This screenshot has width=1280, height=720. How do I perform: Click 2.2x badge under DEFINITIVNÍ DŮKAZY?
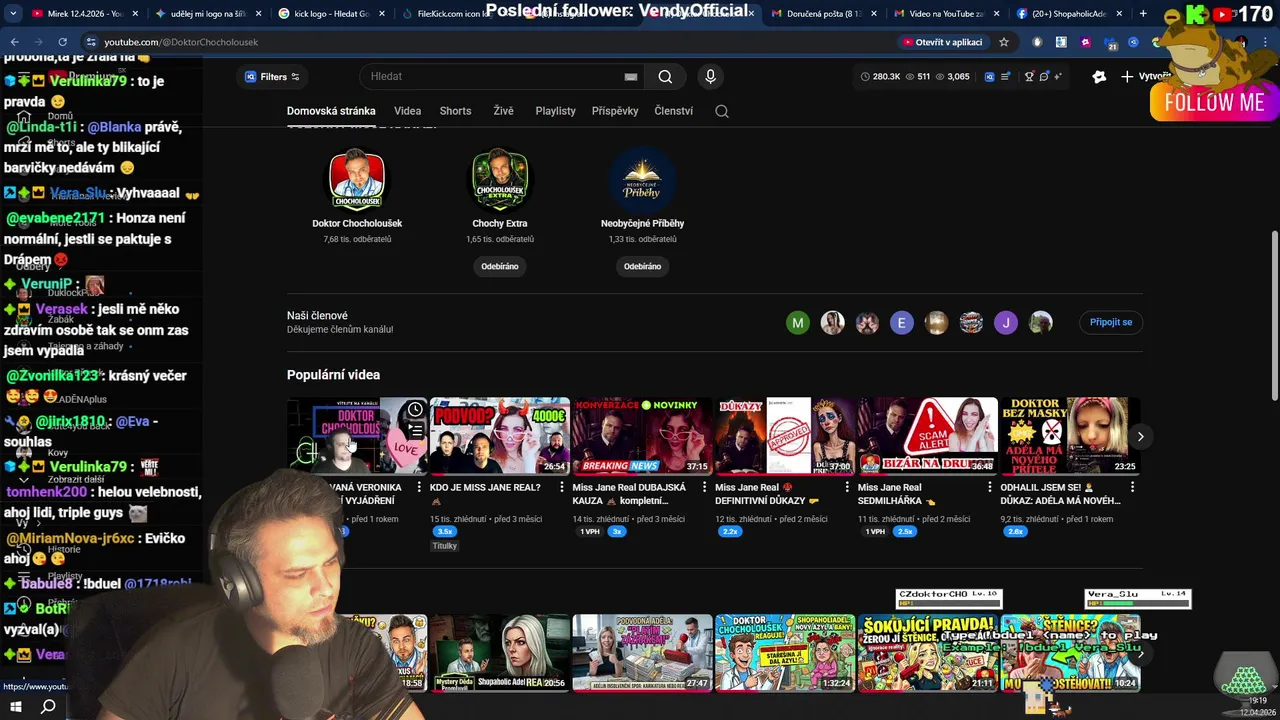point(730,532)
